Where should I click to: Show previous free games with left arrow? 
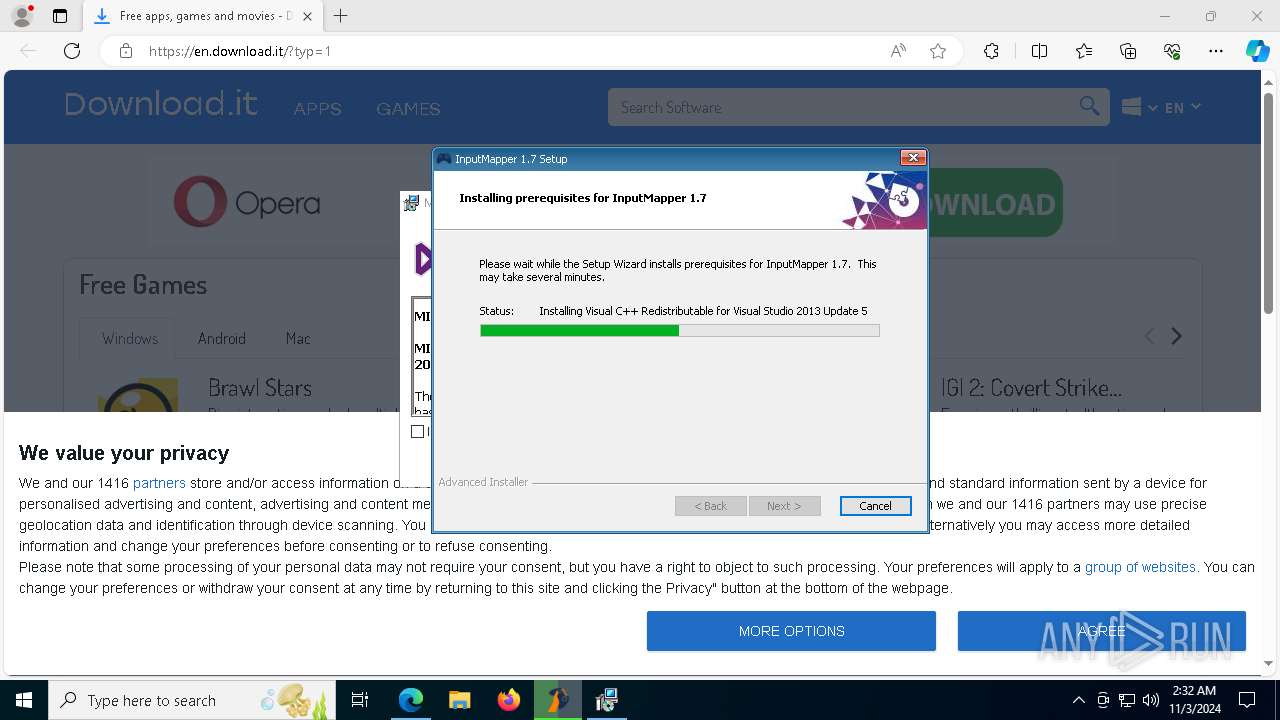pos(1149,337)
